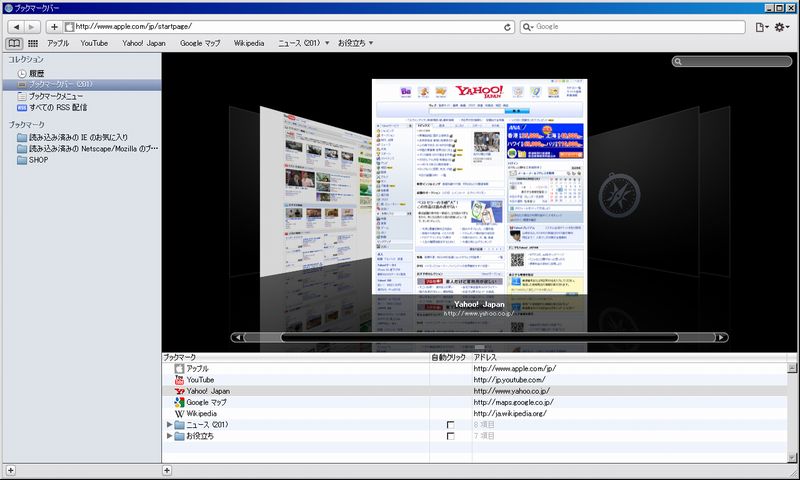Select the 8 項目 cell
Viewport: 800px width, 480px height.
pos(484,425)
